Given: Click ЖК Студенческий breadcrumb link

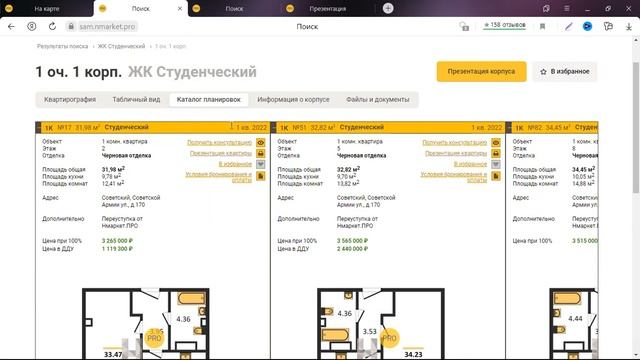Looking at the screenshot, I should pyautogui.click(x=121, y=46).
